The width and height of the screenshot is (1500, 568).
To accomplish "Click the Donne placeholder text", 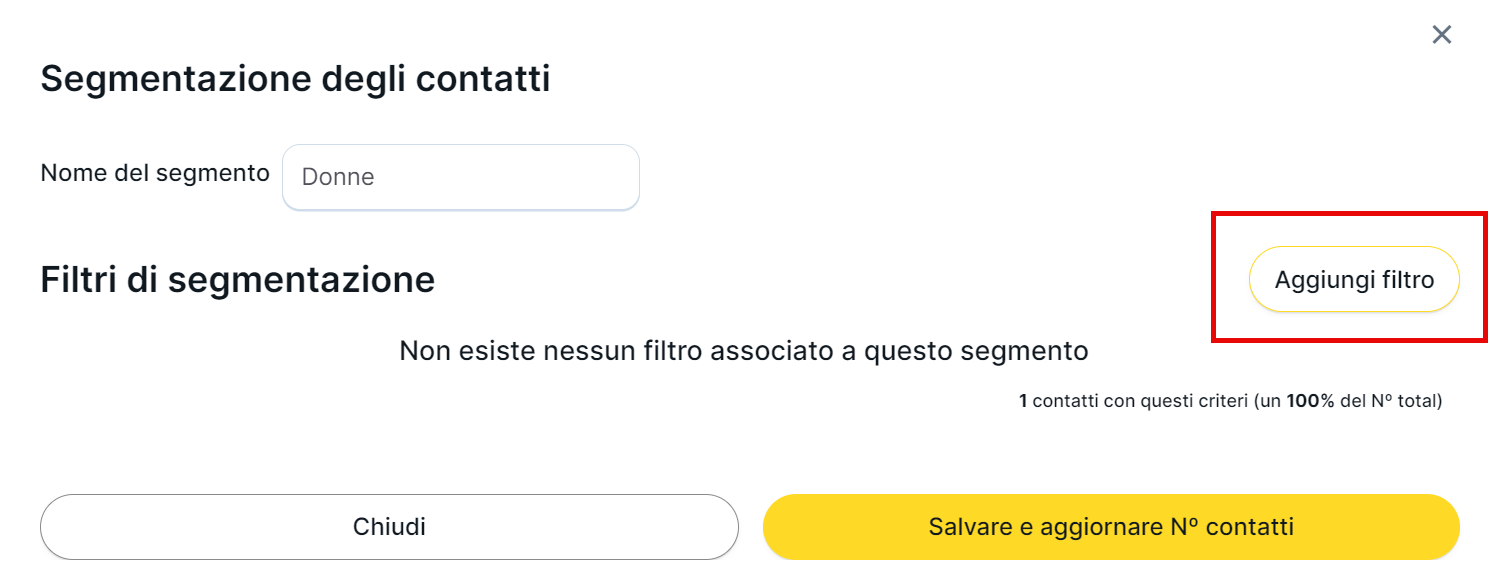I will [338, 177].
